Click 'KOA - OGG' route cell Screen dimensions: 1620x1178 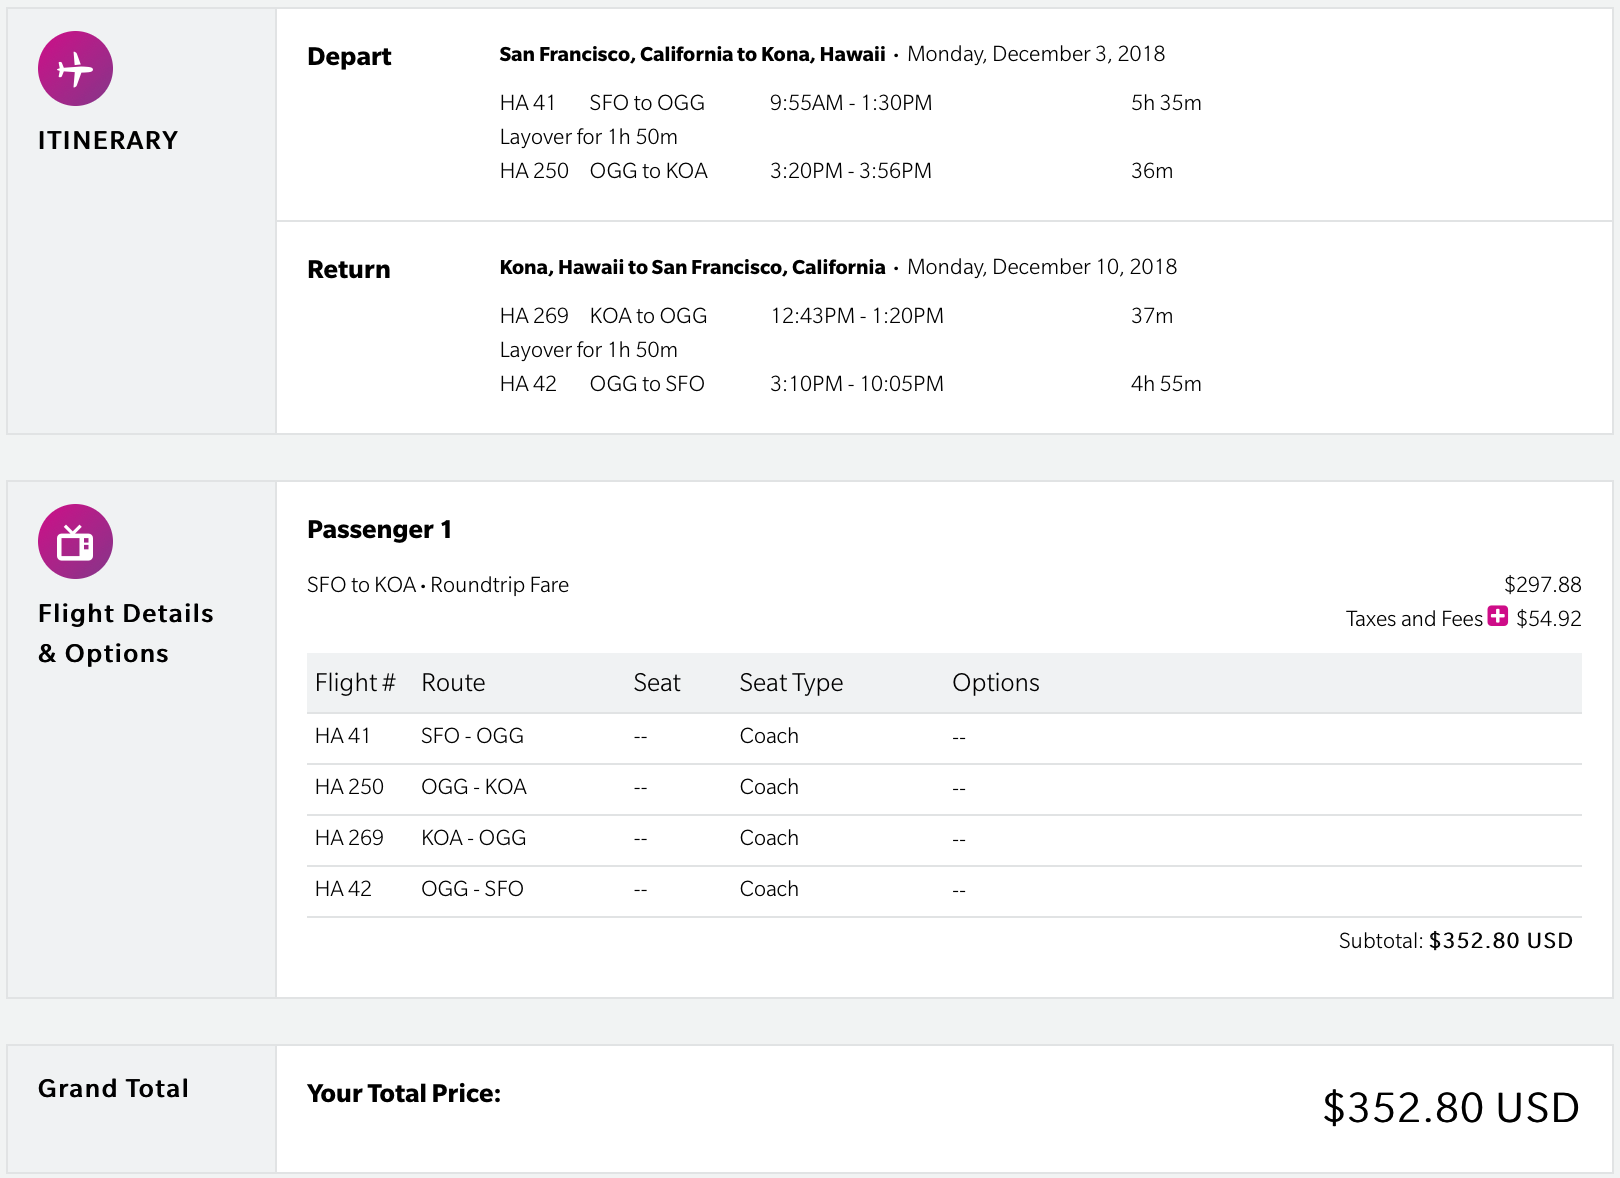474,838
